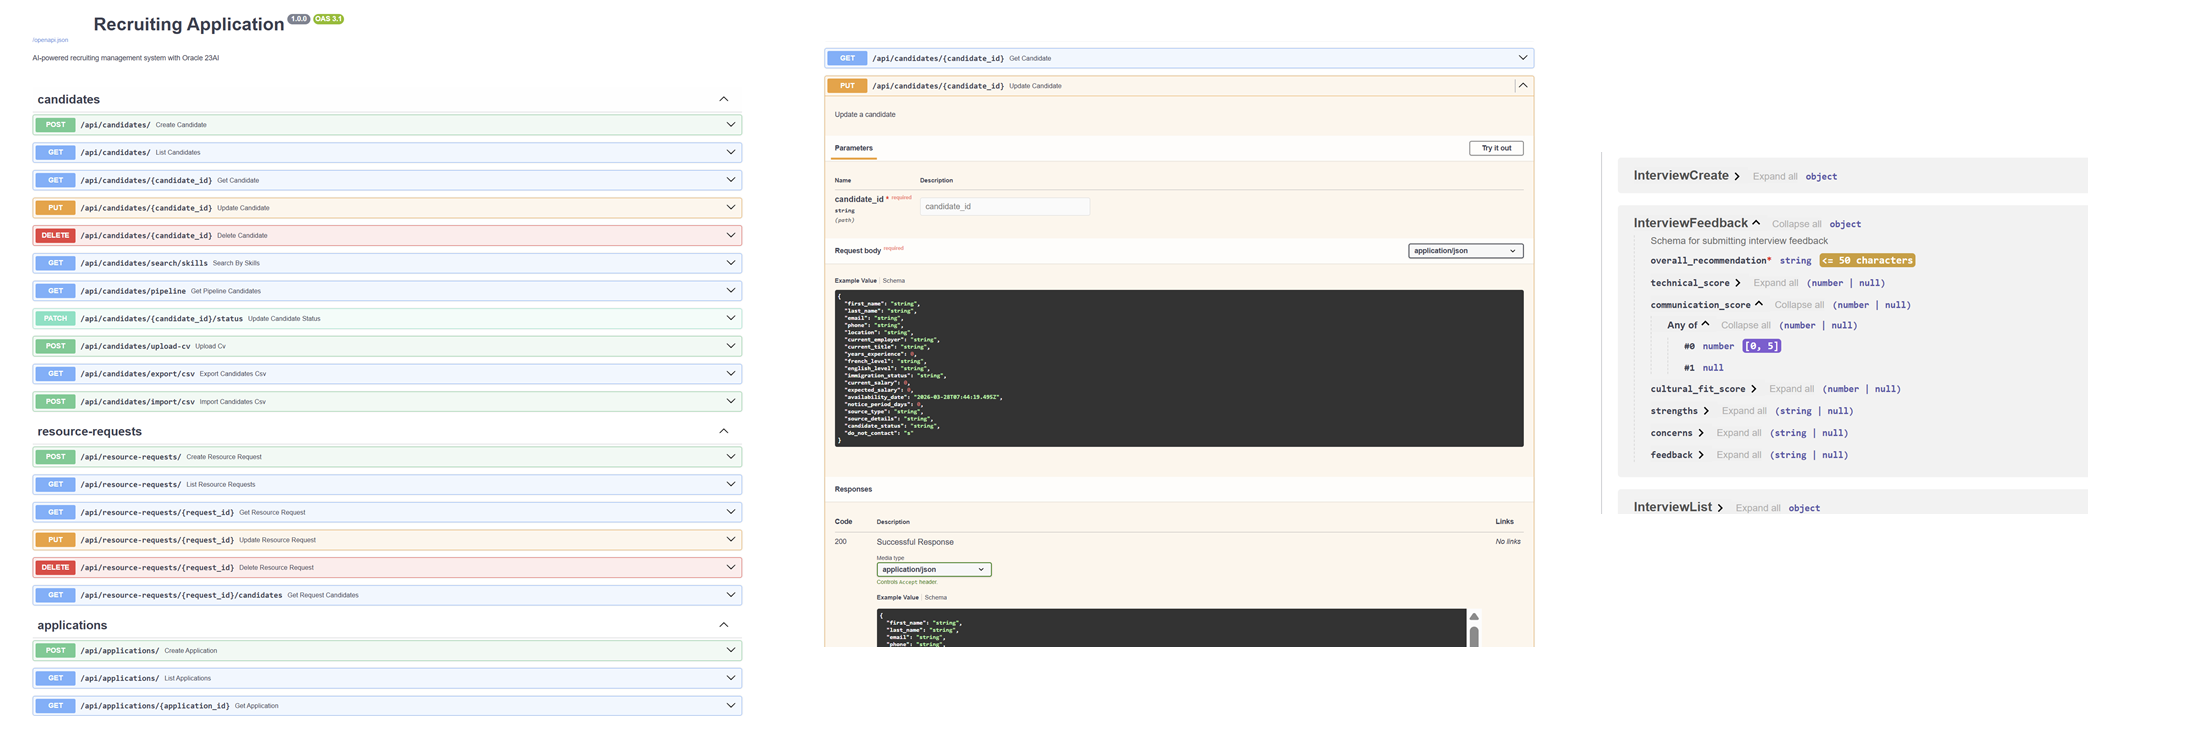This screenshot has height=746, width=2198.
Task: Open the /api/candidates/search/skills endpoint path
Action: 144,263
